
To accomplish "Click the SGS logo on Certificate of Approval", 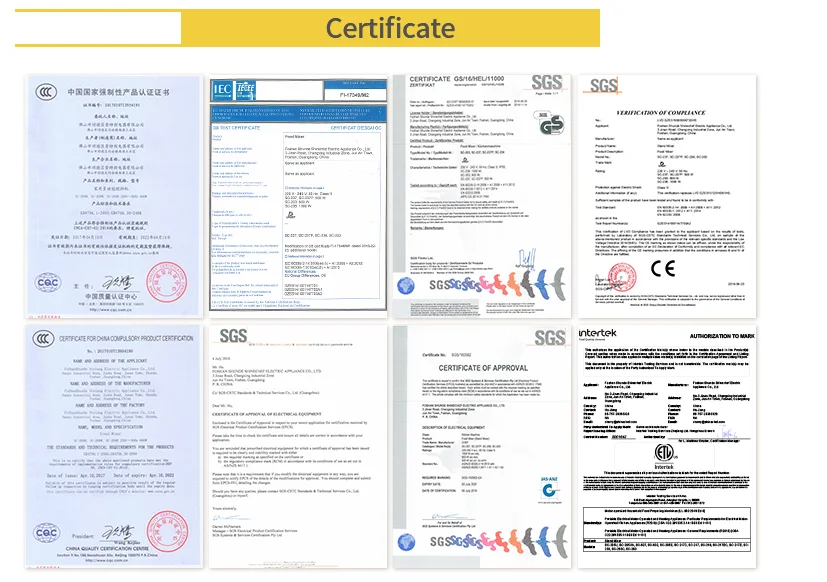I will (x=550, y=338).
